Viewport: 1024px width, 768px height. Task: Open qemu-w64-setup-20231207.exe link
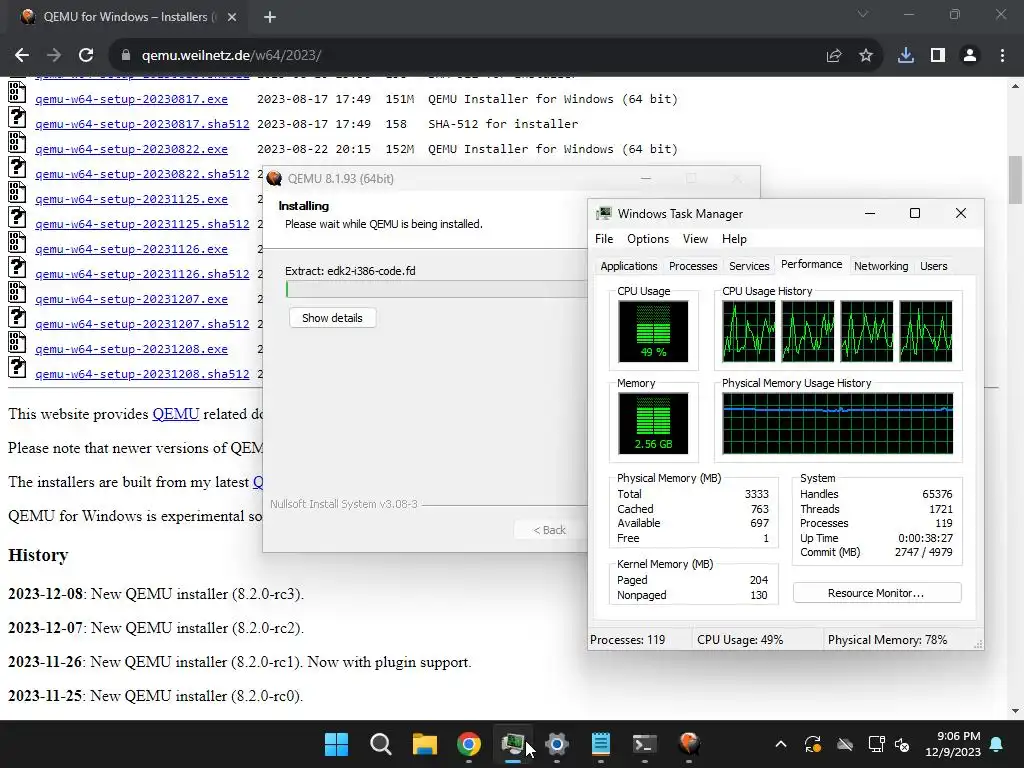[x=131, y=299]
